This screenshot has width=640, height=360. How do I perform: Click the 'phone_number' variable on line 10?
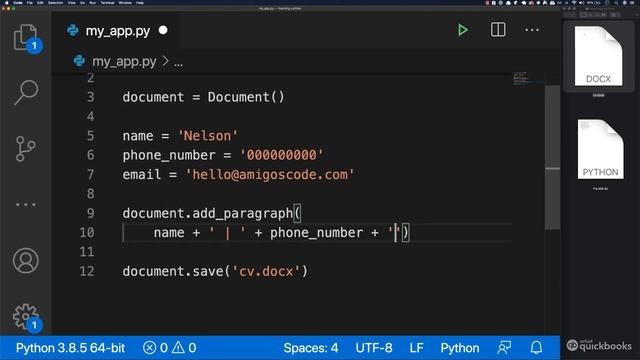316,233
